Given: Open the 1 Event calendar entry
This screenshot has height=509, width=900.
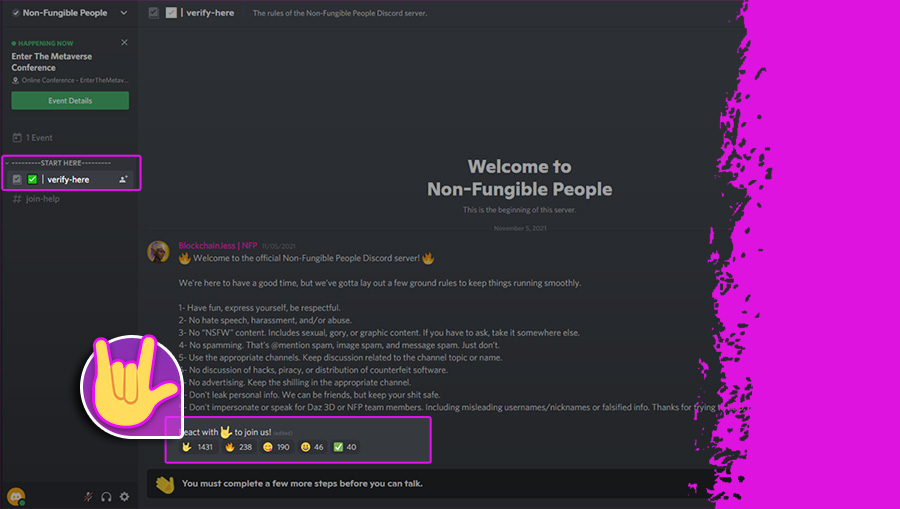Looking at the screenshot, I should 33,138.
